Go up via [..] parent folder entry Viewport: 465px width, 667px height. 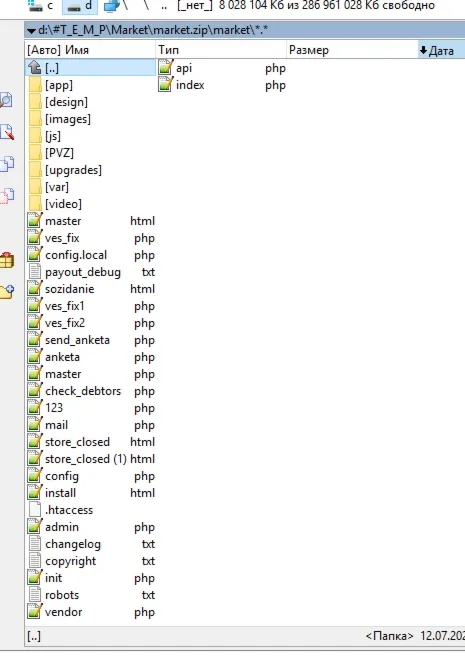(x=90, y=68)
